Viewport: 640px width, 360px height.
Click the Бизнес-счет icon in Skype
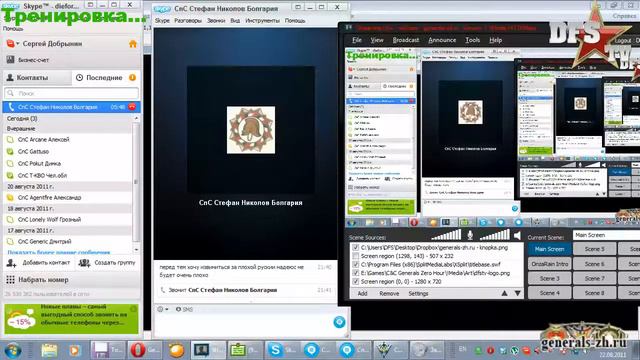click(11, 60)
